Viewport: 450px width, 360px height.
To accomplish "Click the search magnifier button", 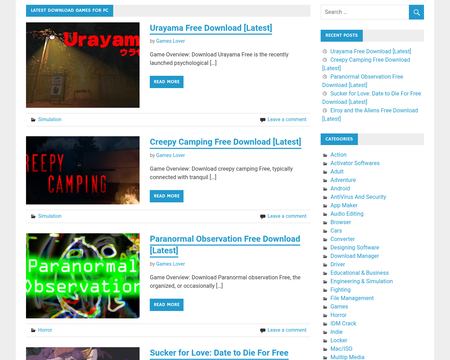I will (416, 12).
